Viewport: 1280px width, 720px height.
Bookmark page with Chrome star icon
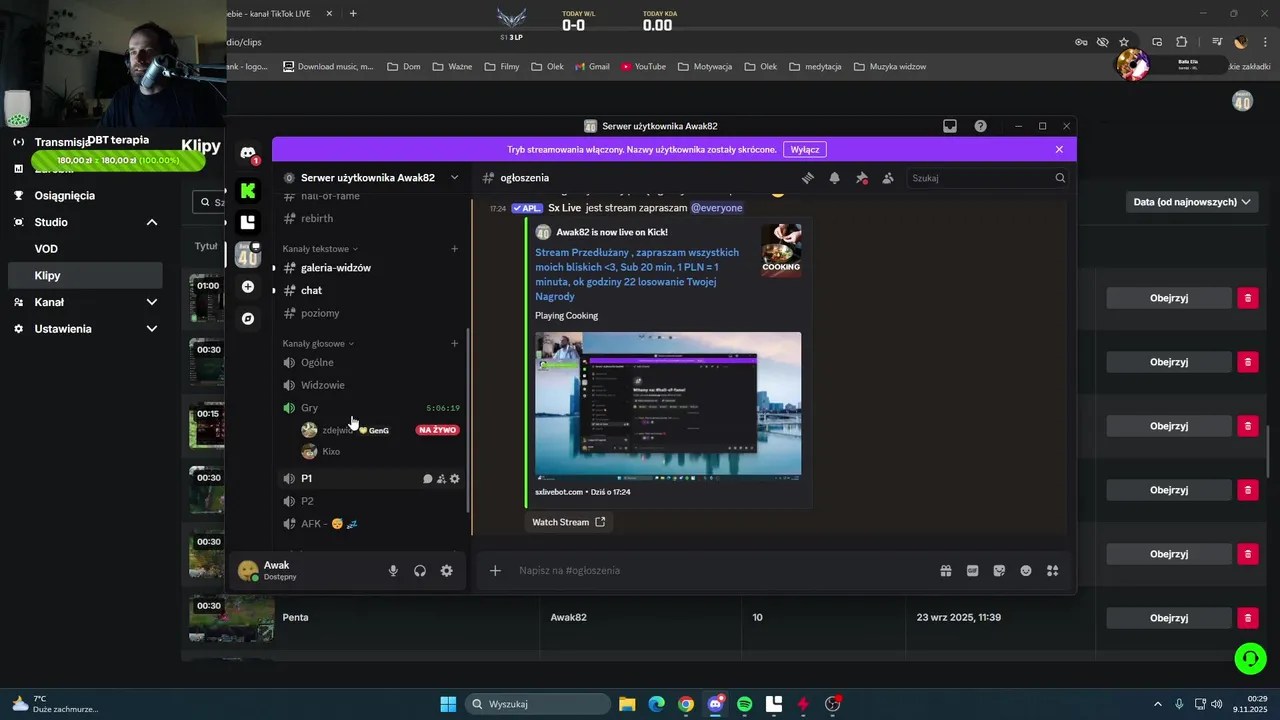1124,42
